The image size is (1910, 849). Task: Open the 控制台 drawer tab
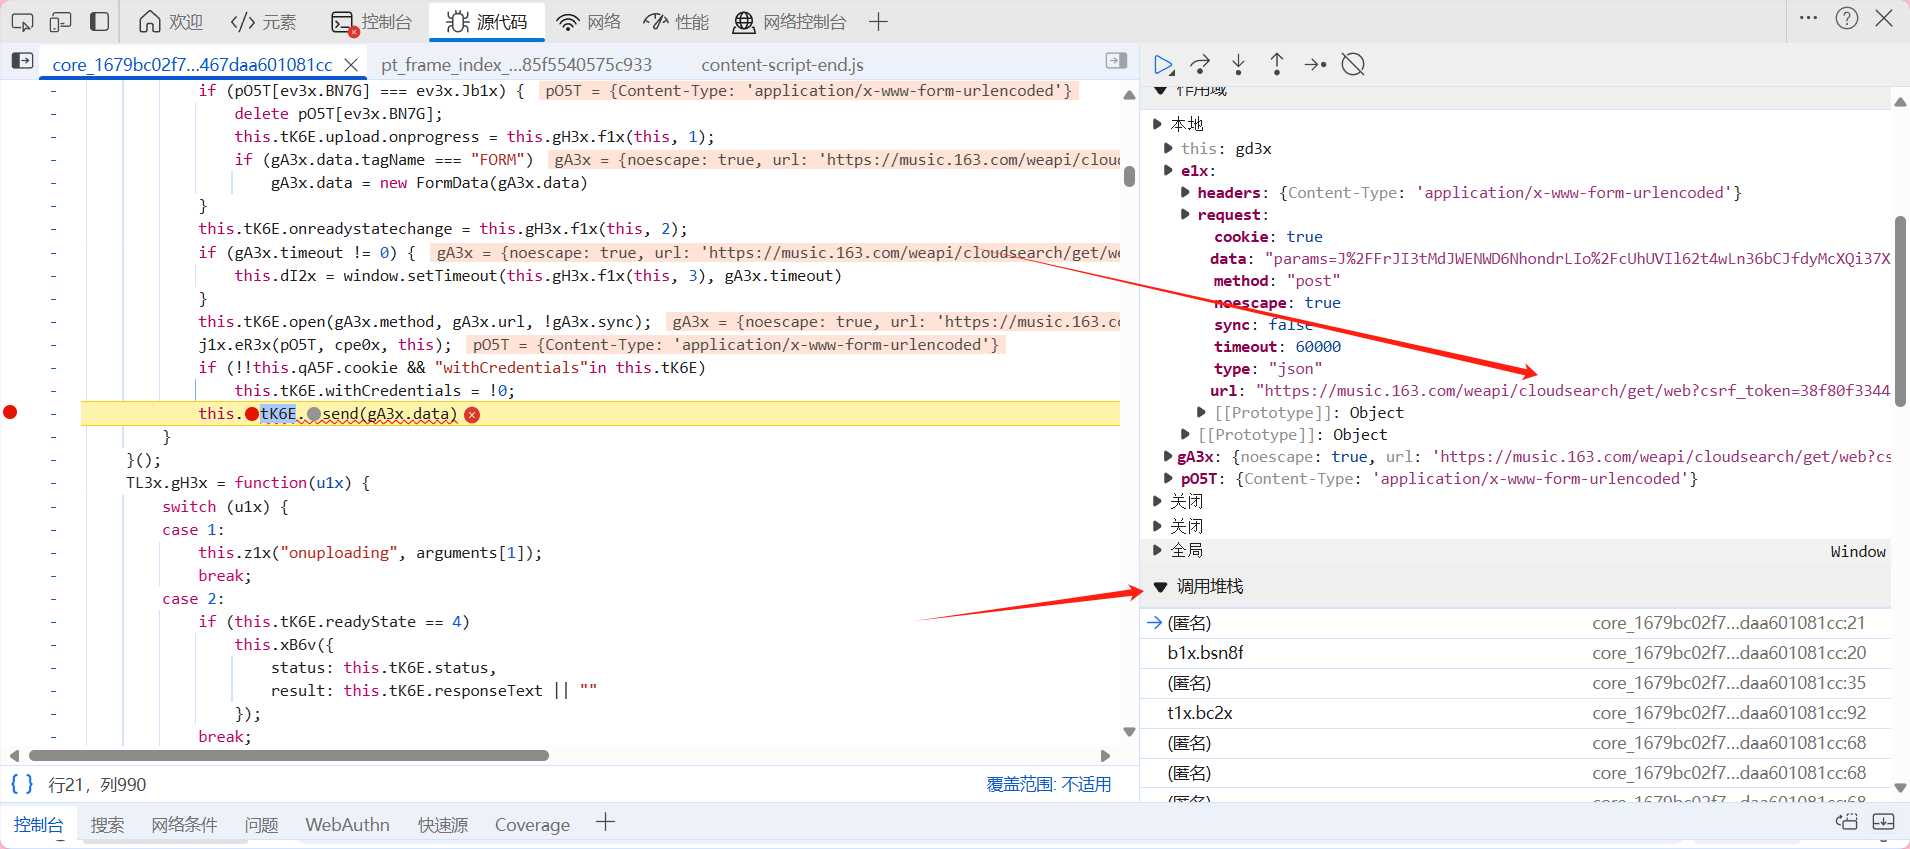[x=38, y=825]
